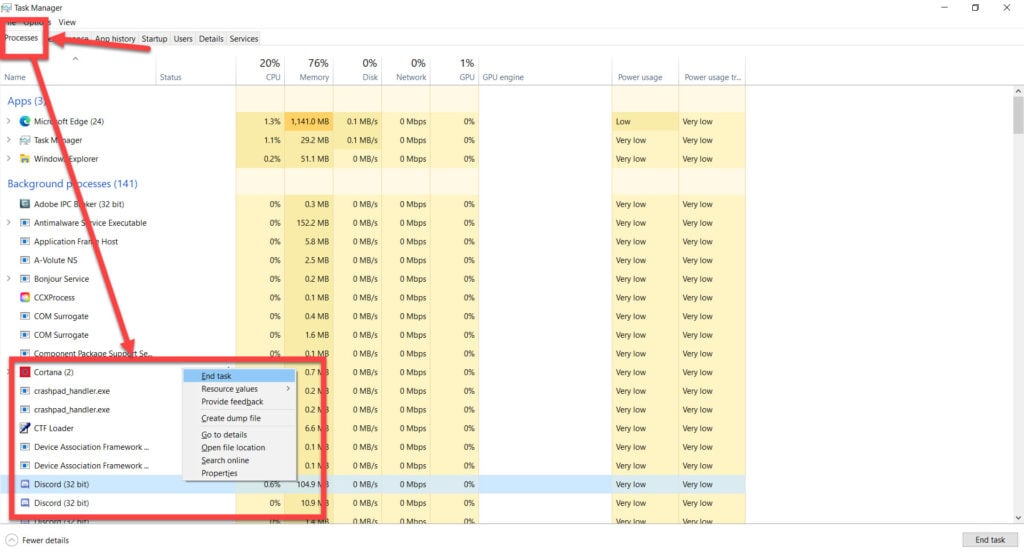This screenshot has height=556, width=1024.
Task: Switch to the Startup tab
Action: [154, 39]
